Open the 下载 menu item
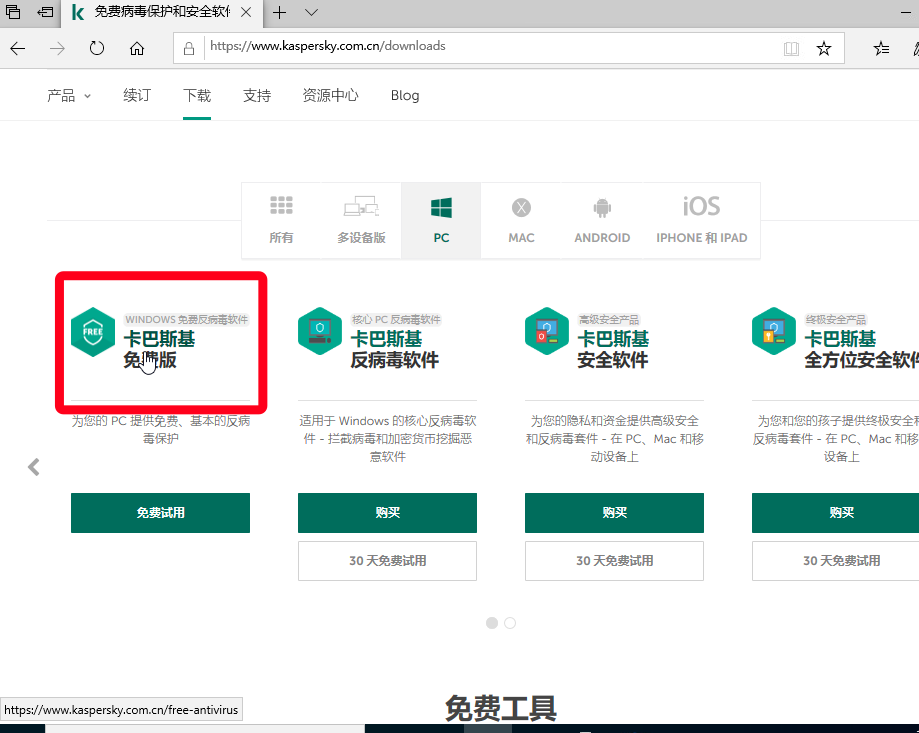 197,96
